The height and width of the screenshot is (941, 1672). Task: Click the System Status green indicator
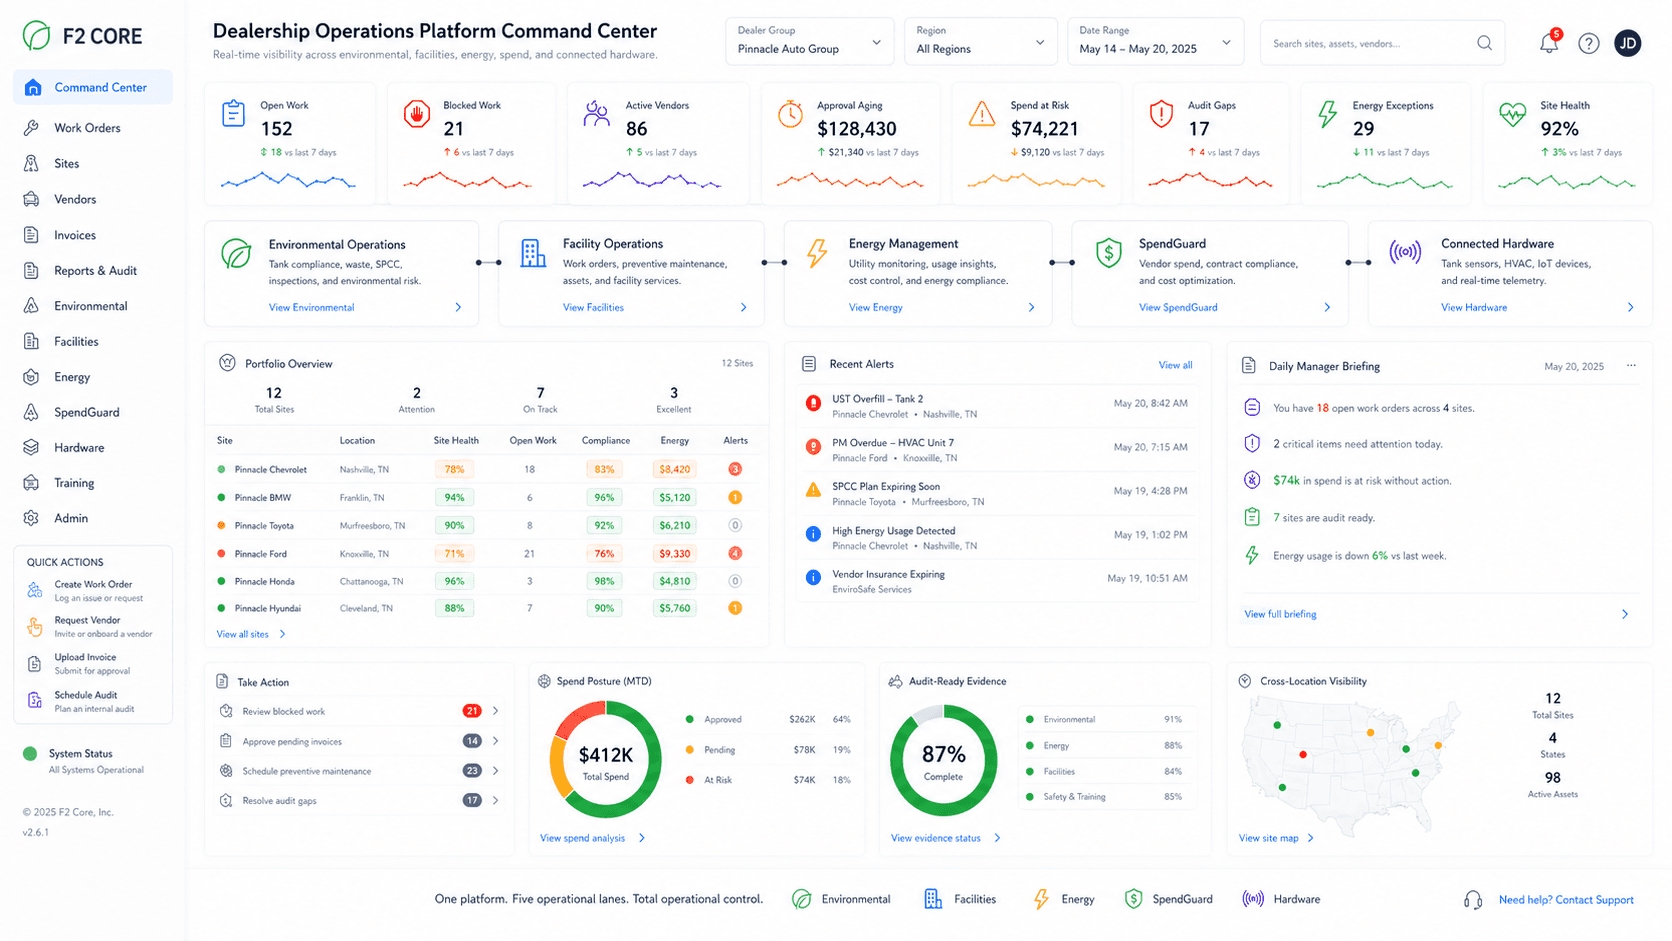tap(30, 754)
